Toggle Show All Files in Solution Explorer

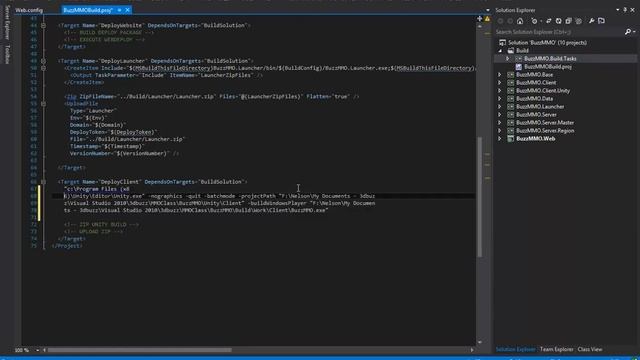(x=578, y=21)
